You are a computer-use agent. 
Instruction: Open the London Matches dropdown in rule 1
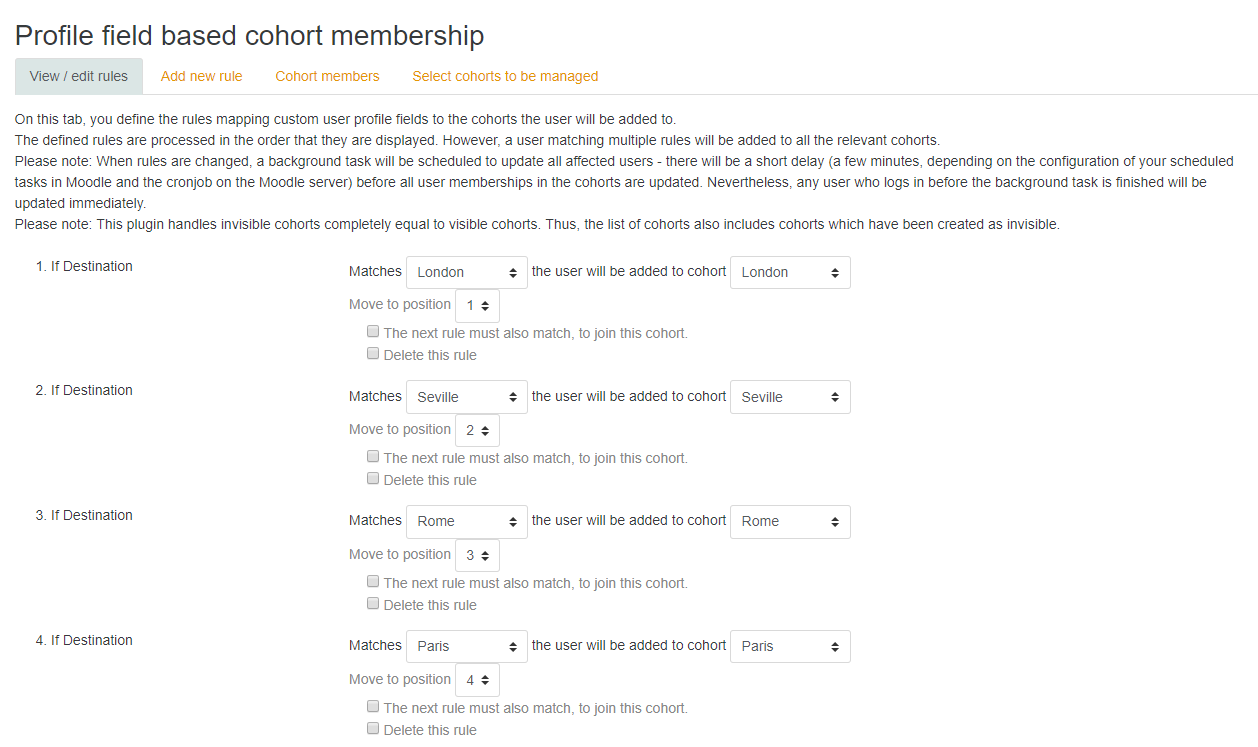coord(467,272)
